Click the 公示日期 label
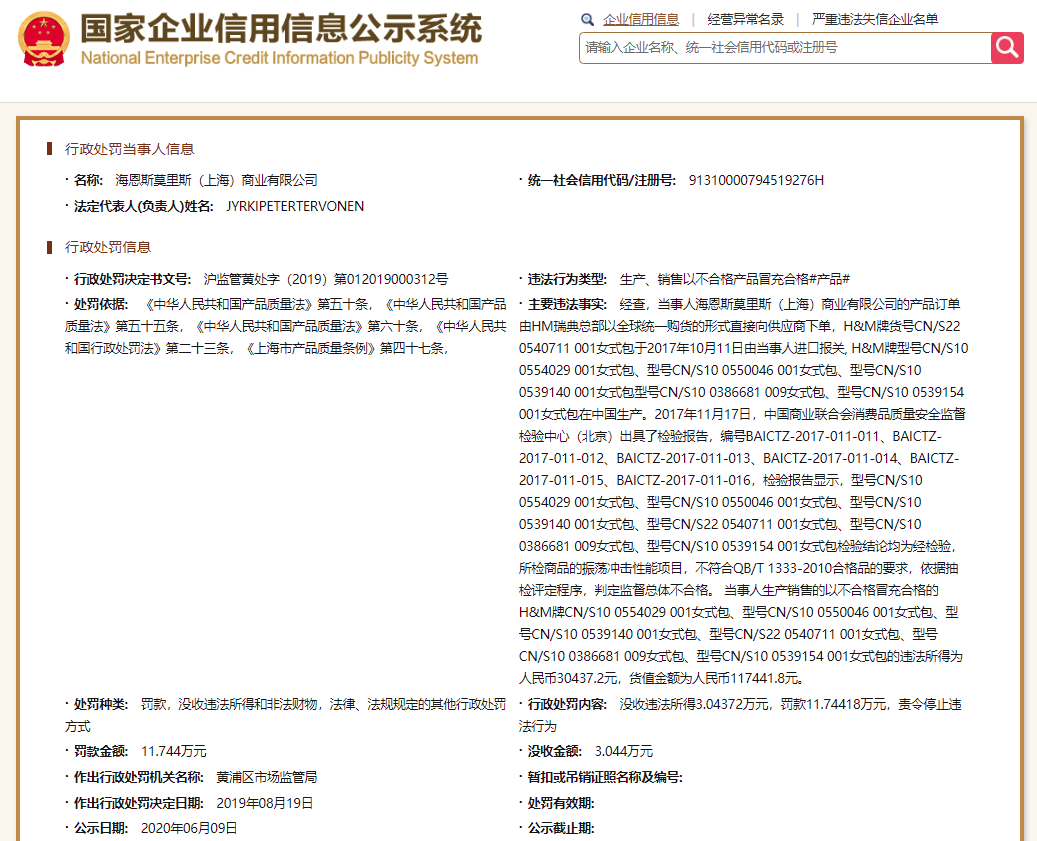Image resolution: width=1037 pixels, height=841 pixels. (101, 828)
